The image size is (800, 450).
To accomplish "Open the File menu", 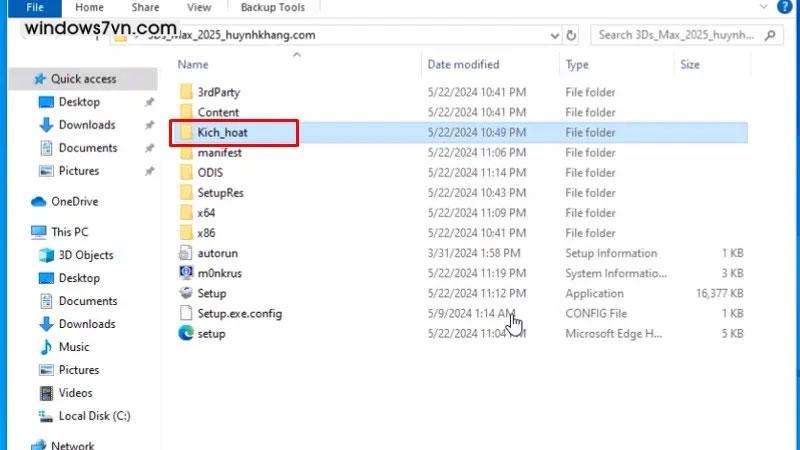I will tap(34, 8).
